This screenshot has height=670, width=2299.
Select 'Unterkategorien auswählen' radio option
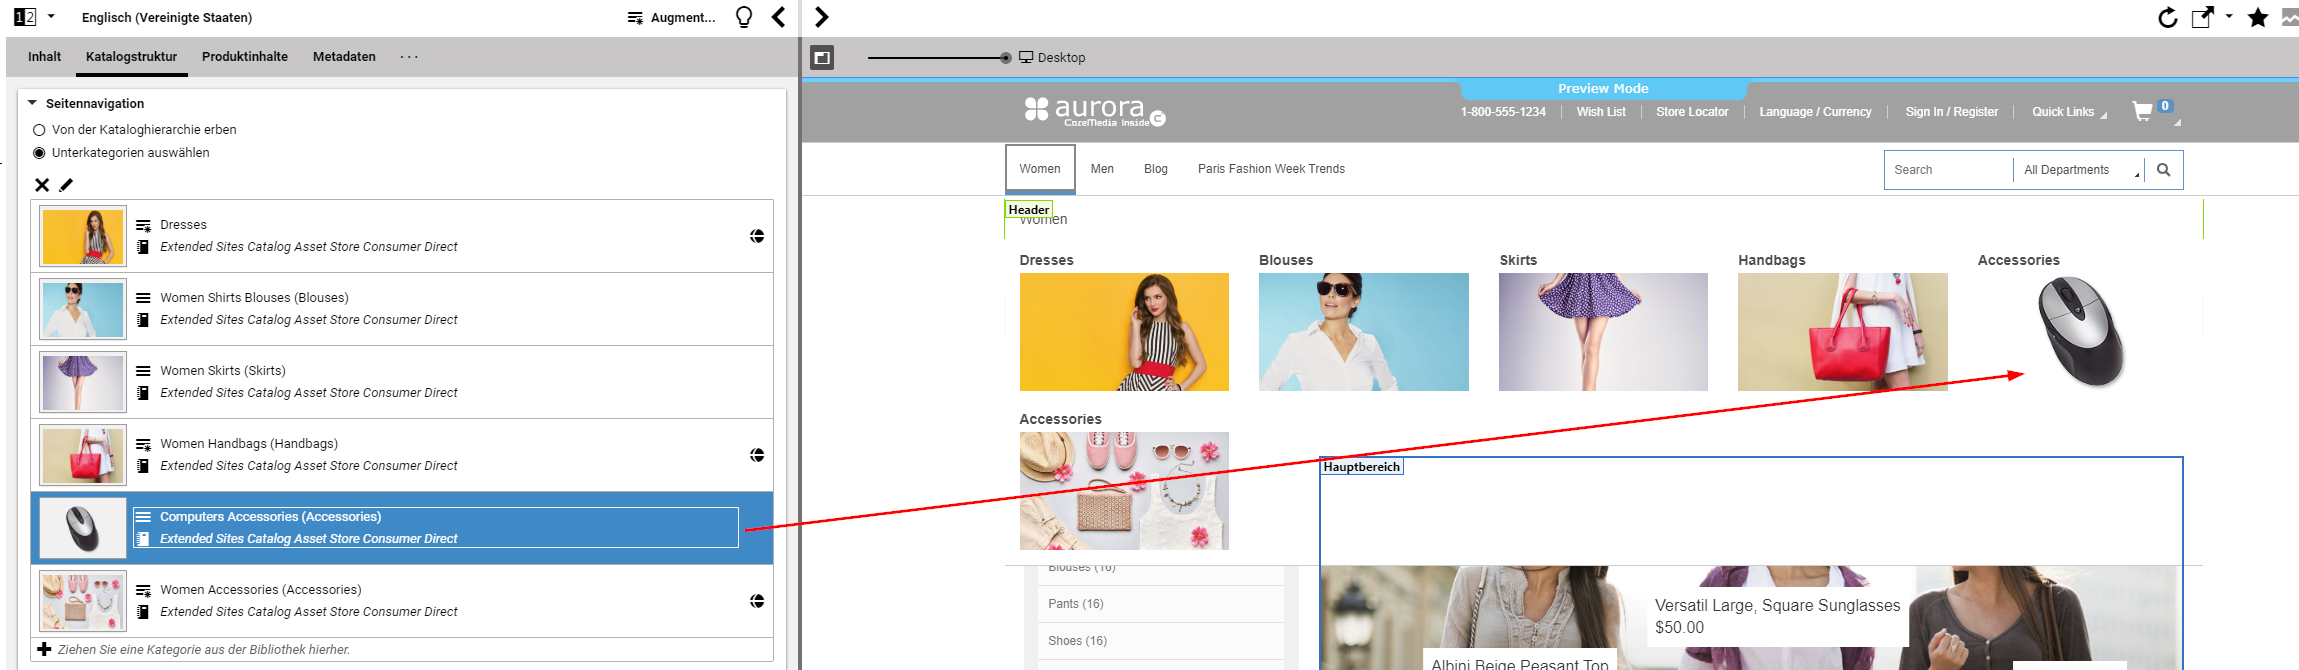click(x=40, y=153)
